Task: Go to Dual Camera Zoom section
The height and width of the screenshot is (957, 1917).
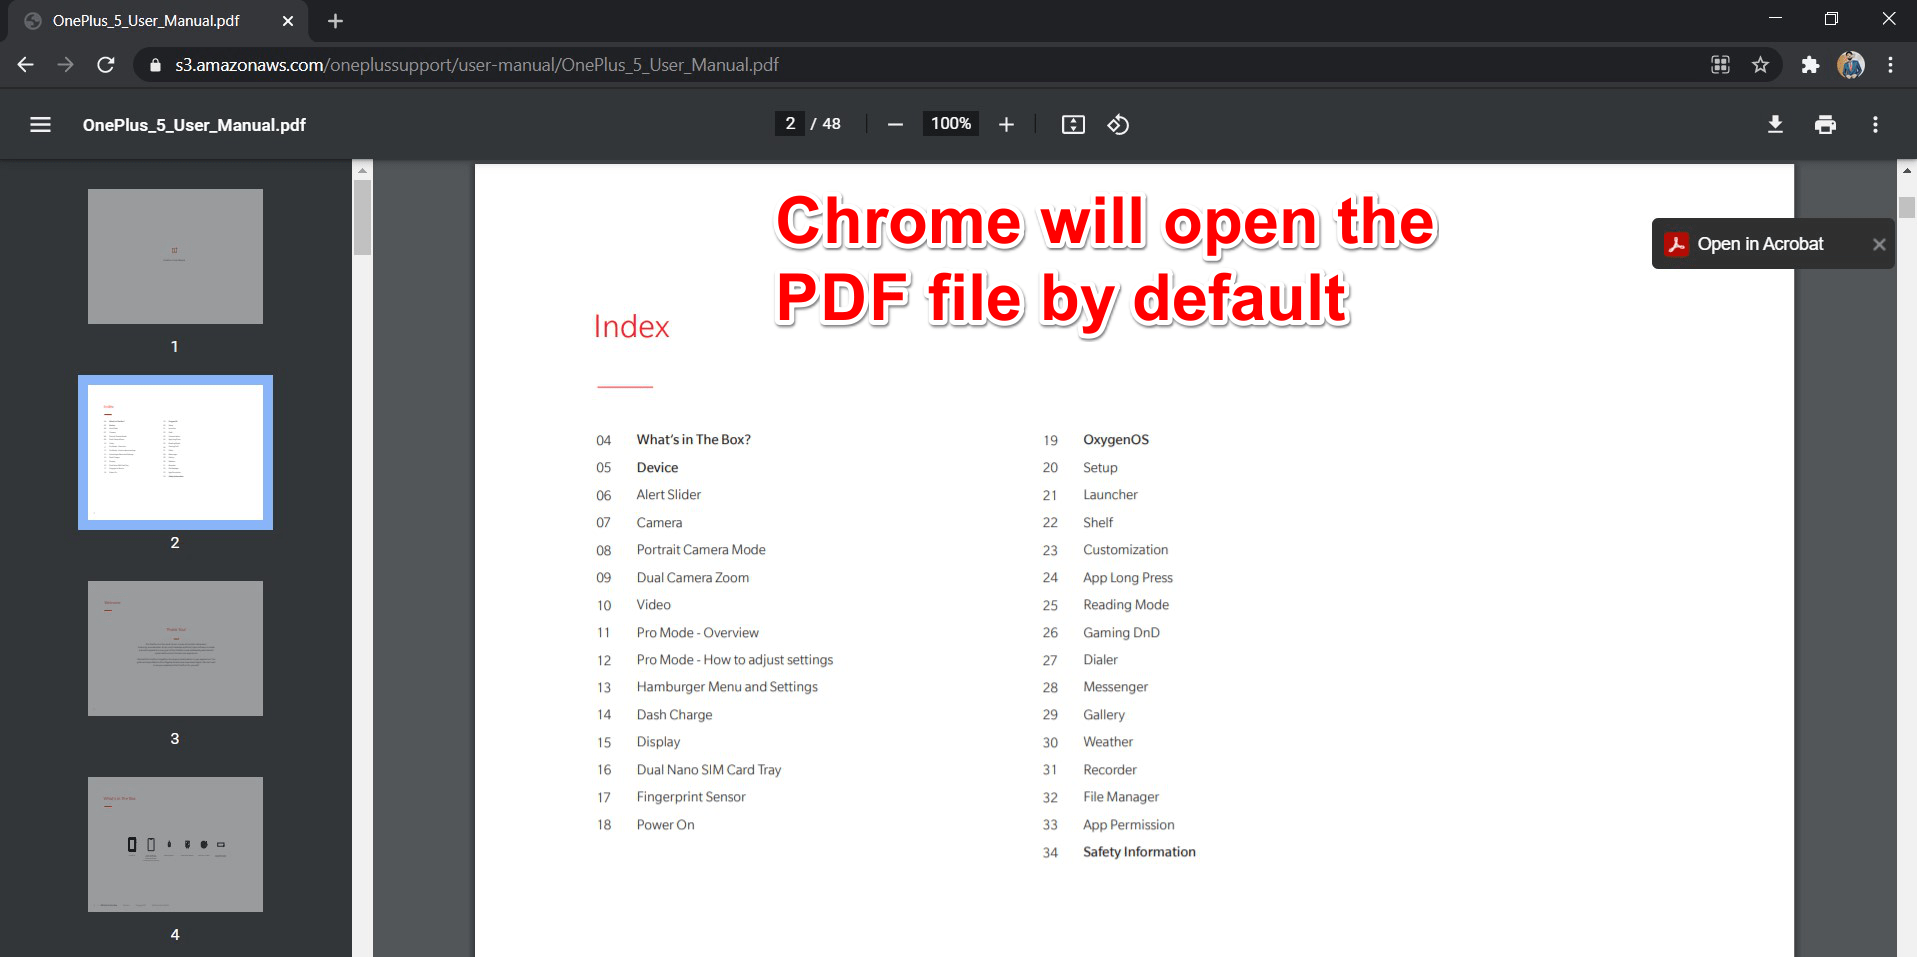Action: coord(692,578)
